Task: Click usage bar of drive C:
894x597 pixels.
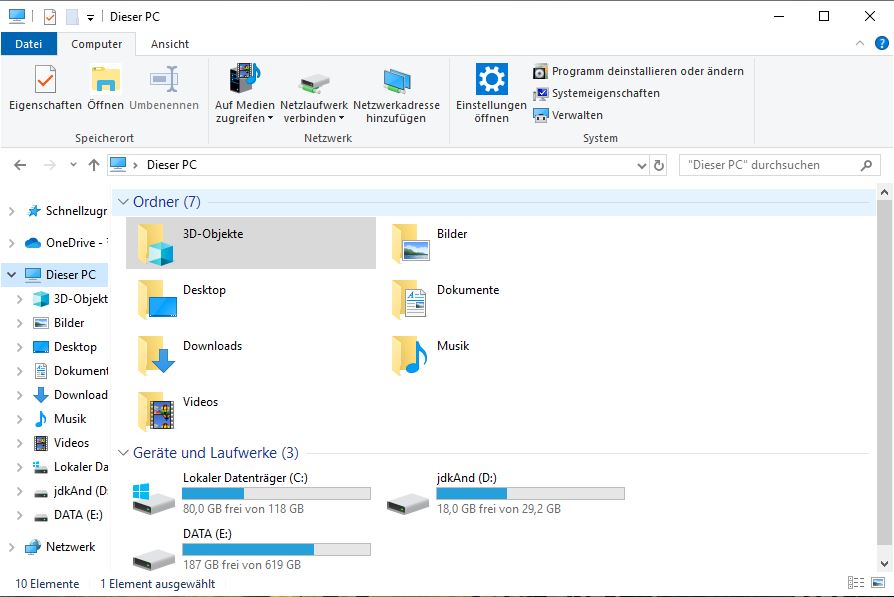Action: pyautogui.click(x=277, y=493)
